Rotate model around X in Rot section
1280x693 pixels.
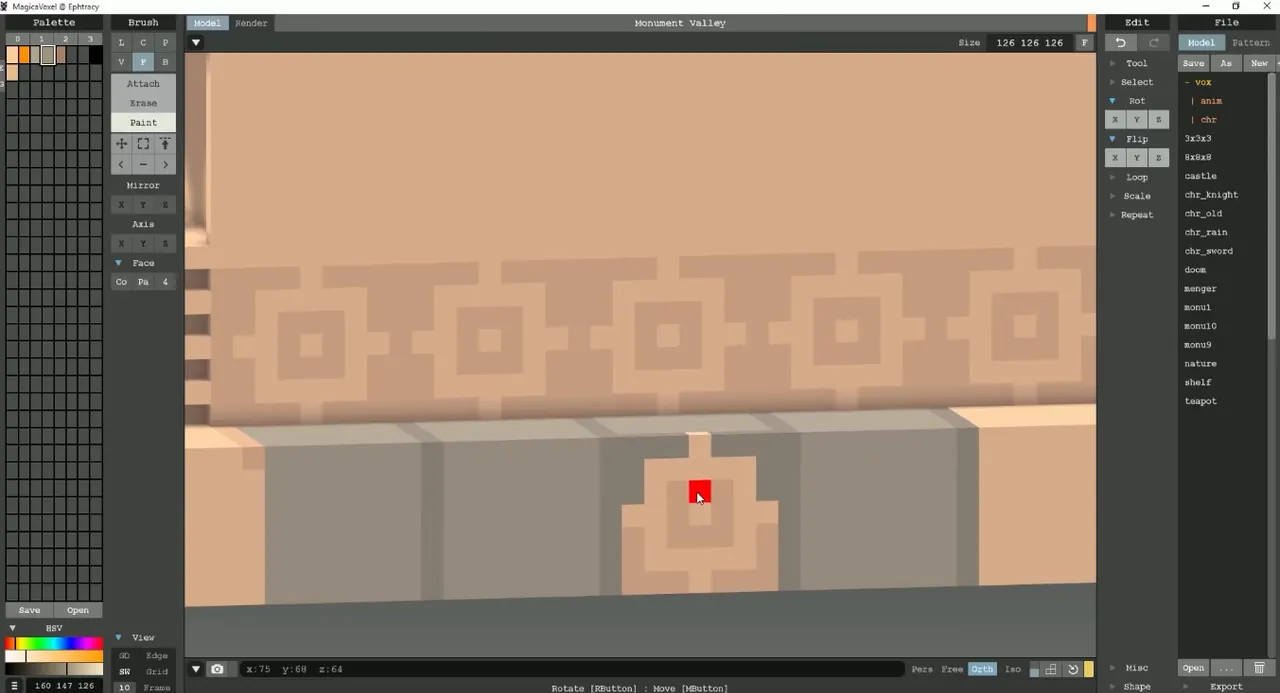click(x=1115, y=120)
